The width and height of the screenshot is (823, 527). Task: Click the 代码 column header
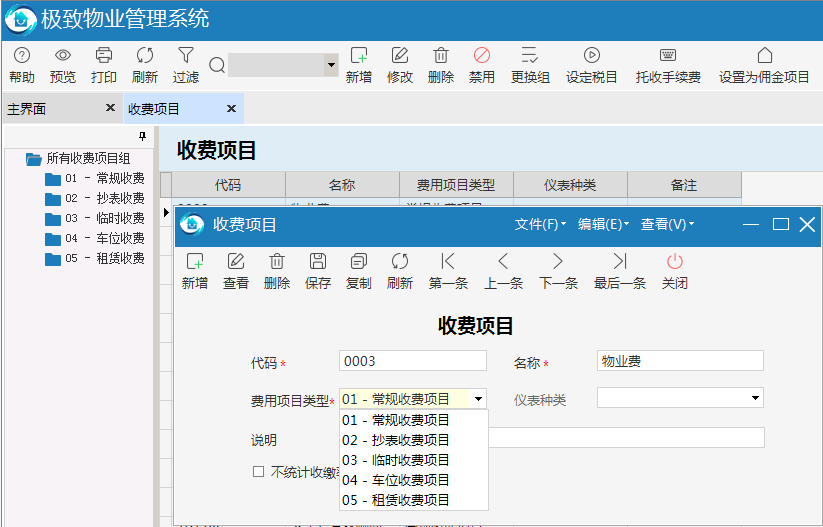click(x=228, y=185)
